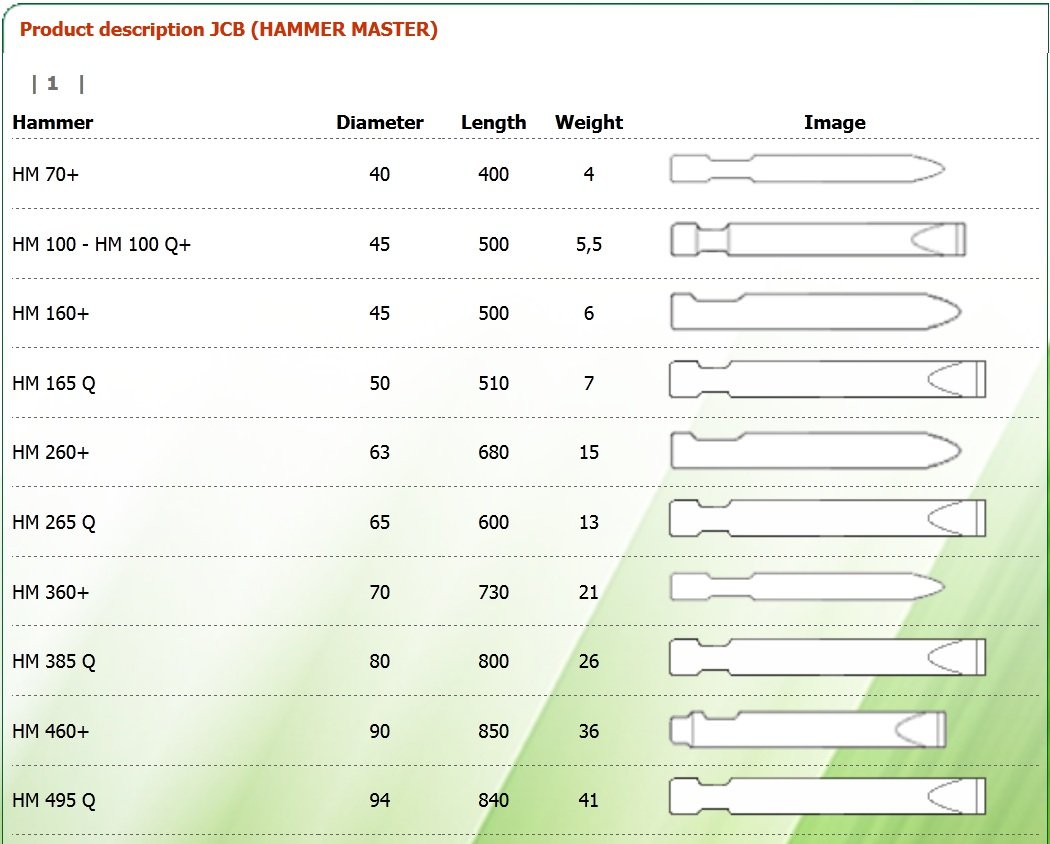Click the 'HM 165 Q' hammer name
This screenshot has width=1050, height=844.
[x=54, y=383]
